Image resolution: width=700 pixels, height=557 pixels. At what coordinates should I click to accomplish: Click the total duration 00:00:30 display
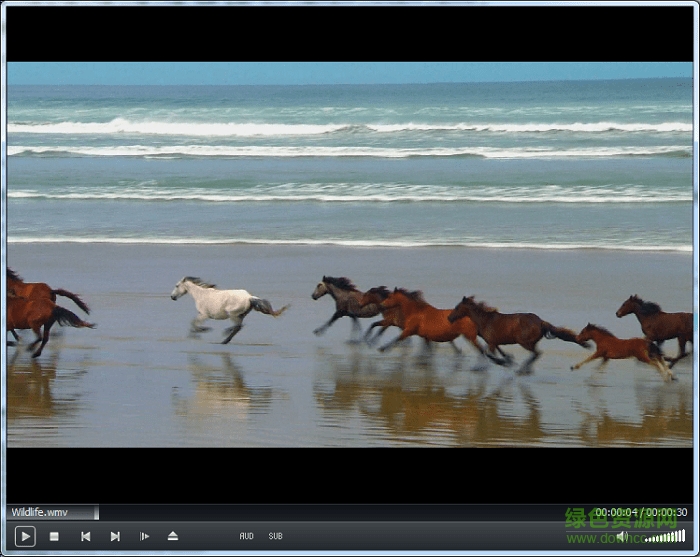click(x=667, y=513)
